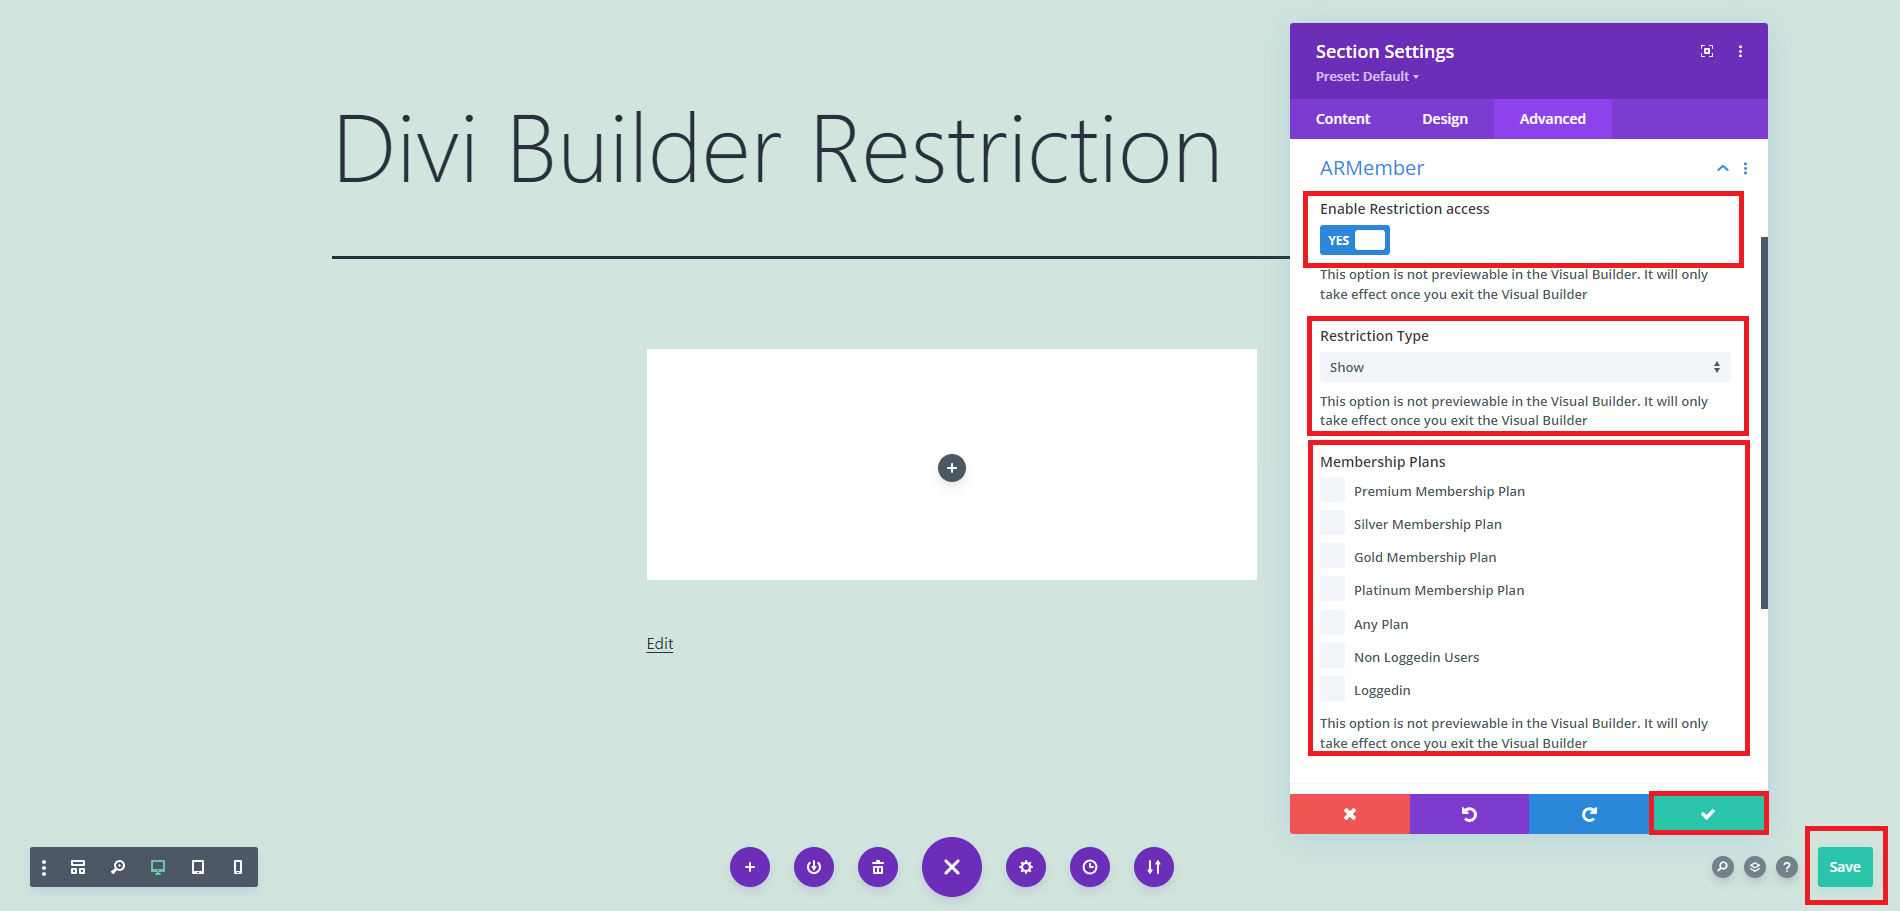Switch to the Design tab

(1444, 119)
